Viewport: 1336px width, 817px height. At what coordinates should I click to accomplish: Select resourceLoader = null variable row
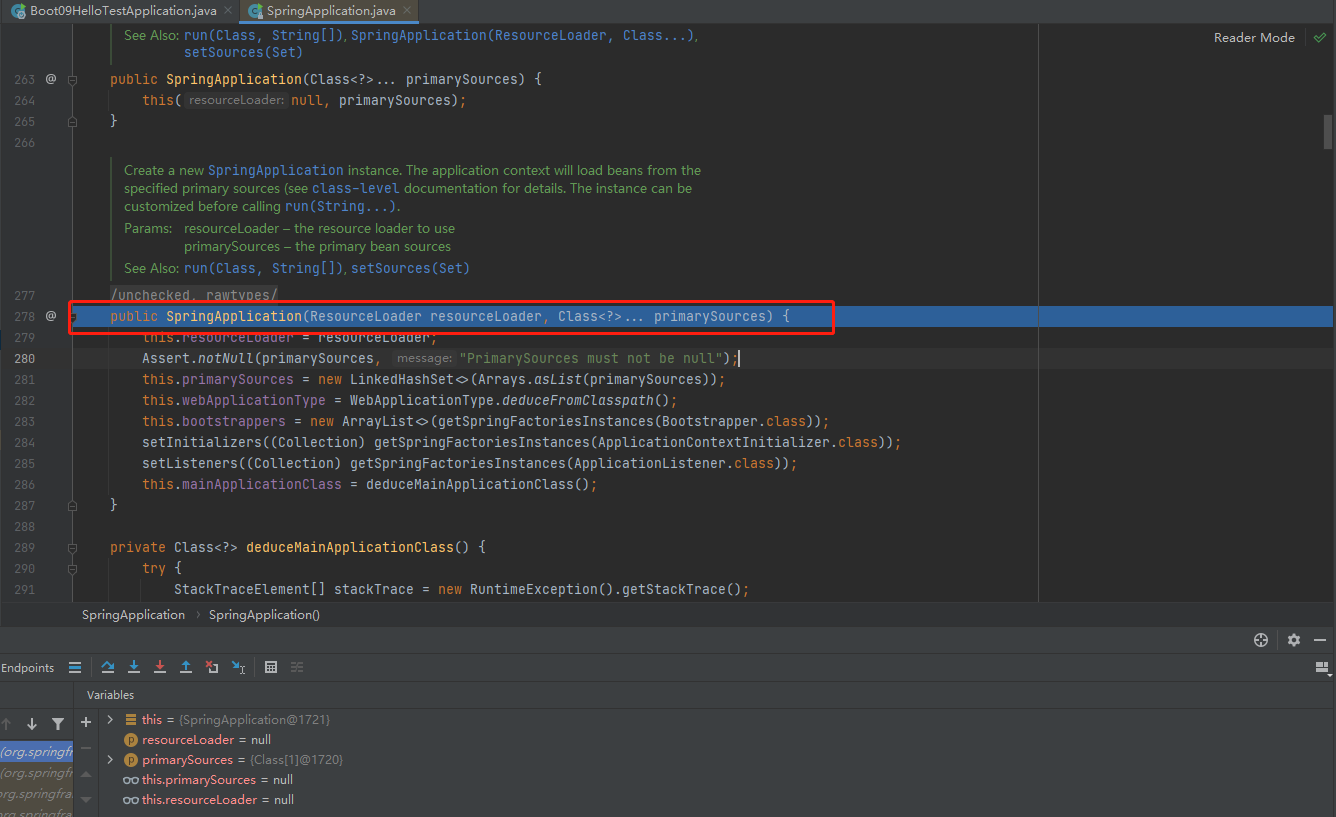pos(206,740)
